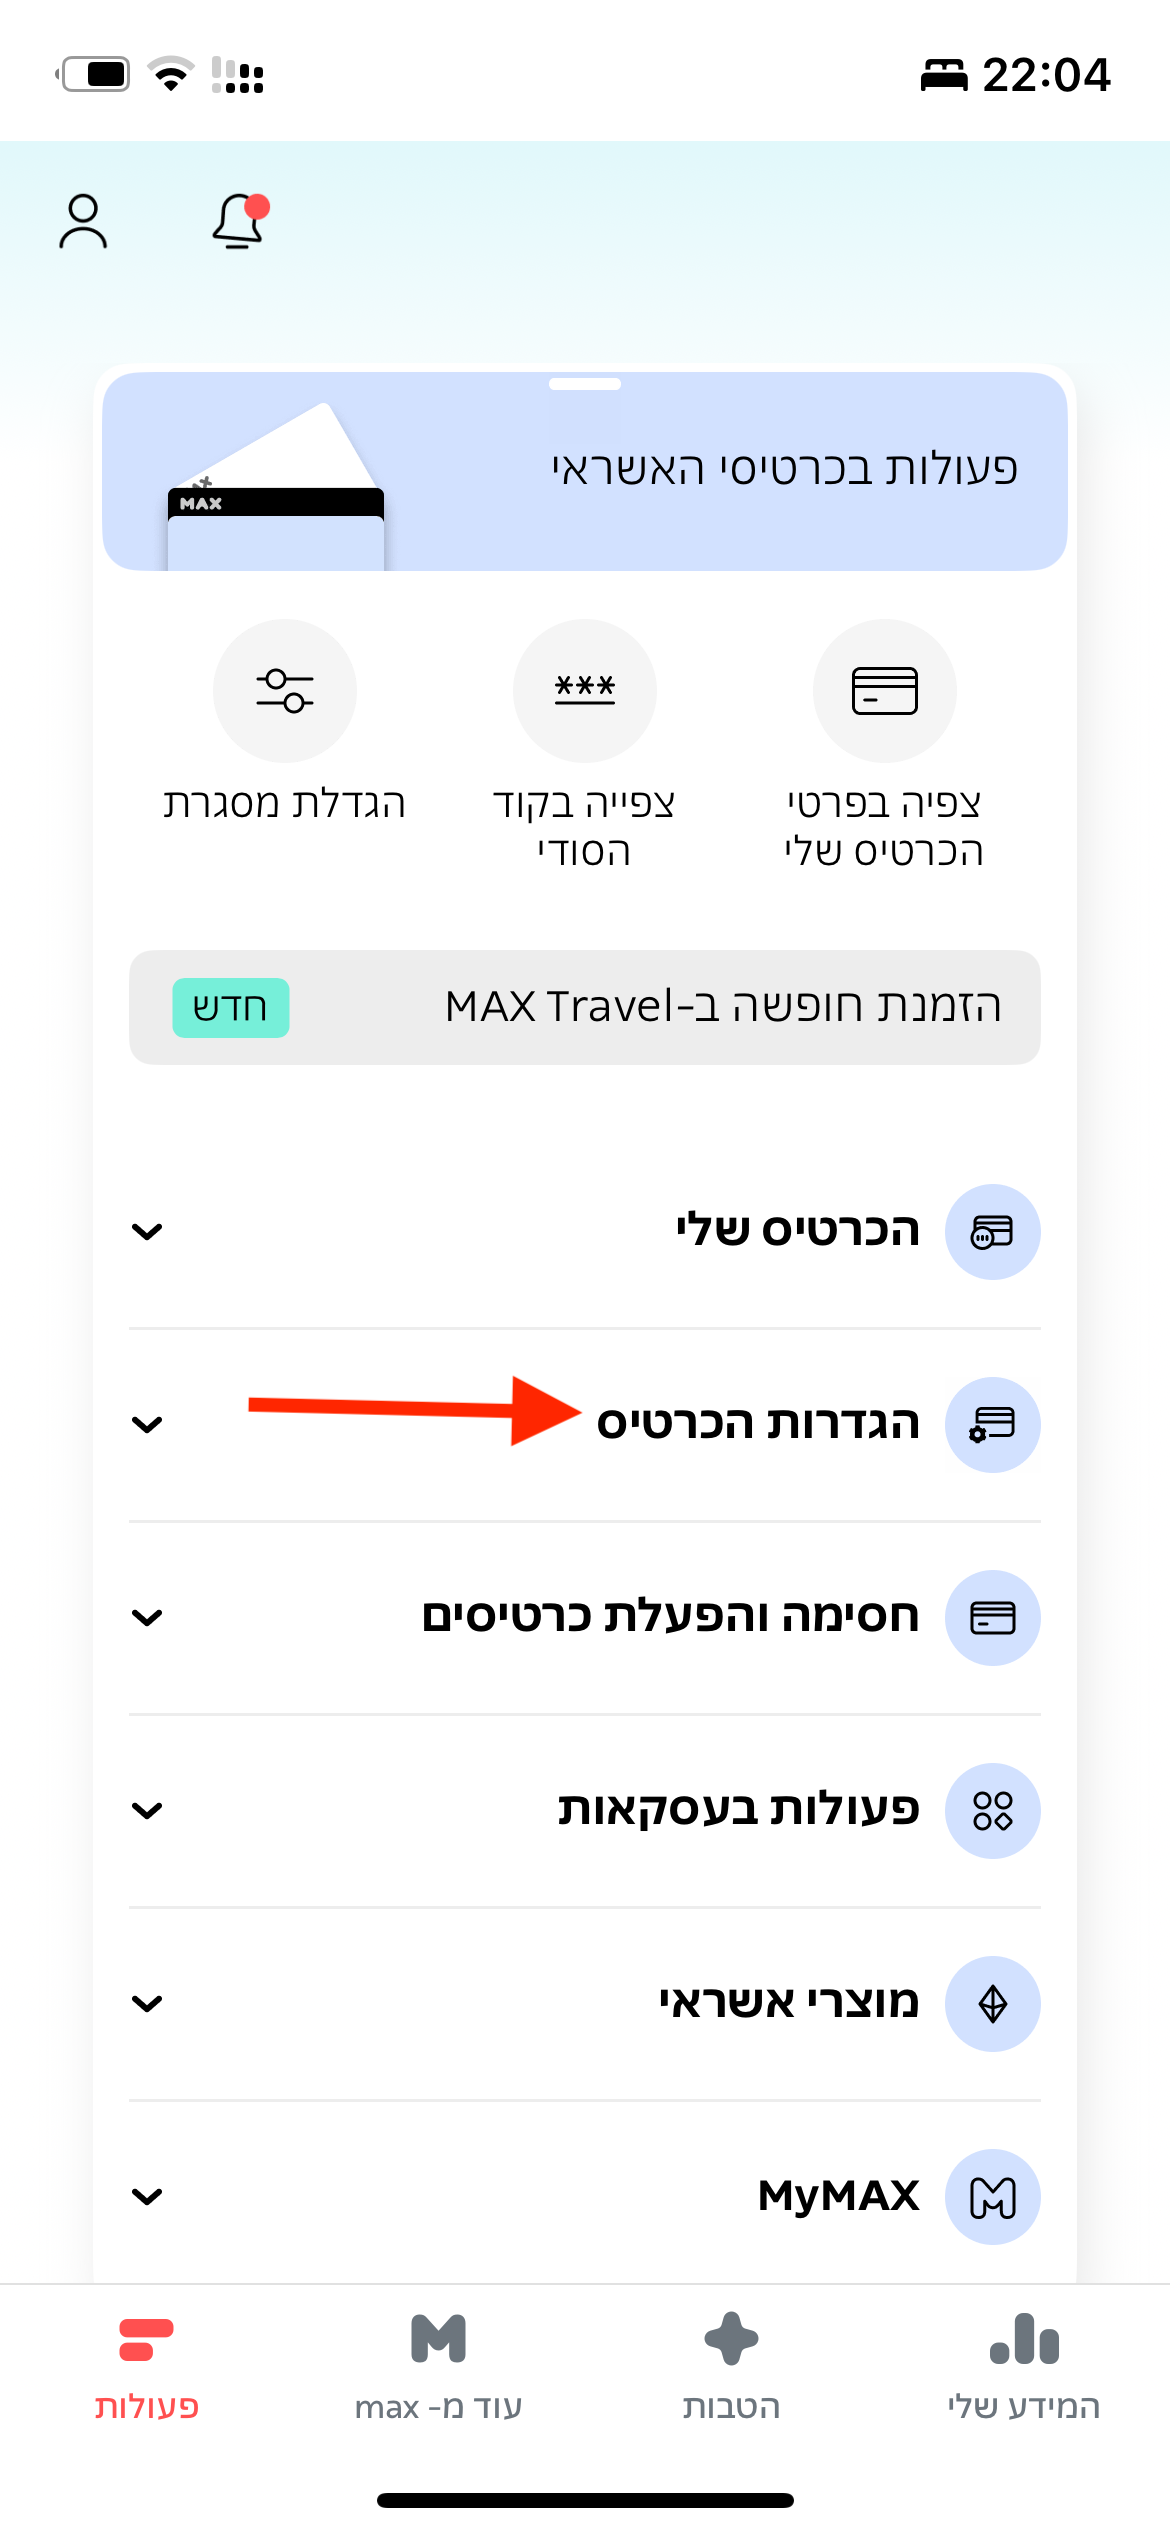Open the profile icon at top left
Image resolution: width=1170 pixels, height=2532 pixels.
pos(85,222)
